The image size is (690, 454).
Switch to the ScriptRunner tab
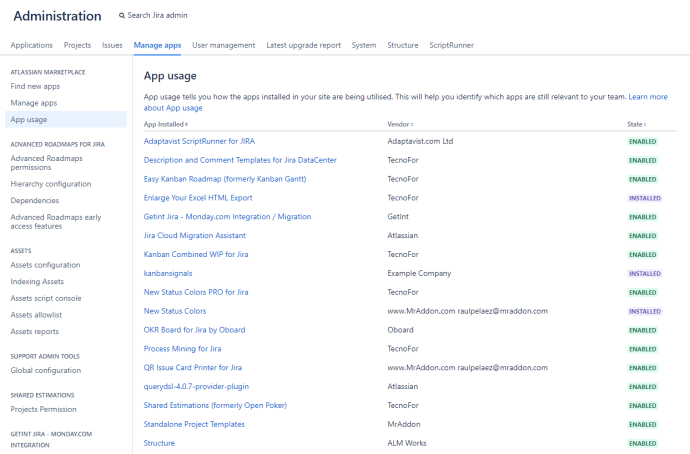click(451, 45)
